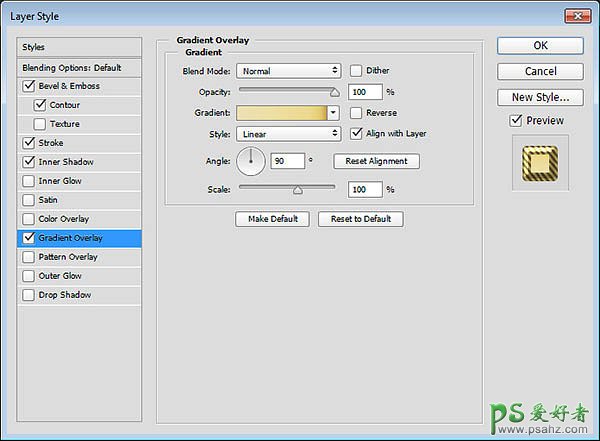Screen dimensions: 600x441
Task: Click the gold gradient swatch
Action: click(x=281, y=113)
